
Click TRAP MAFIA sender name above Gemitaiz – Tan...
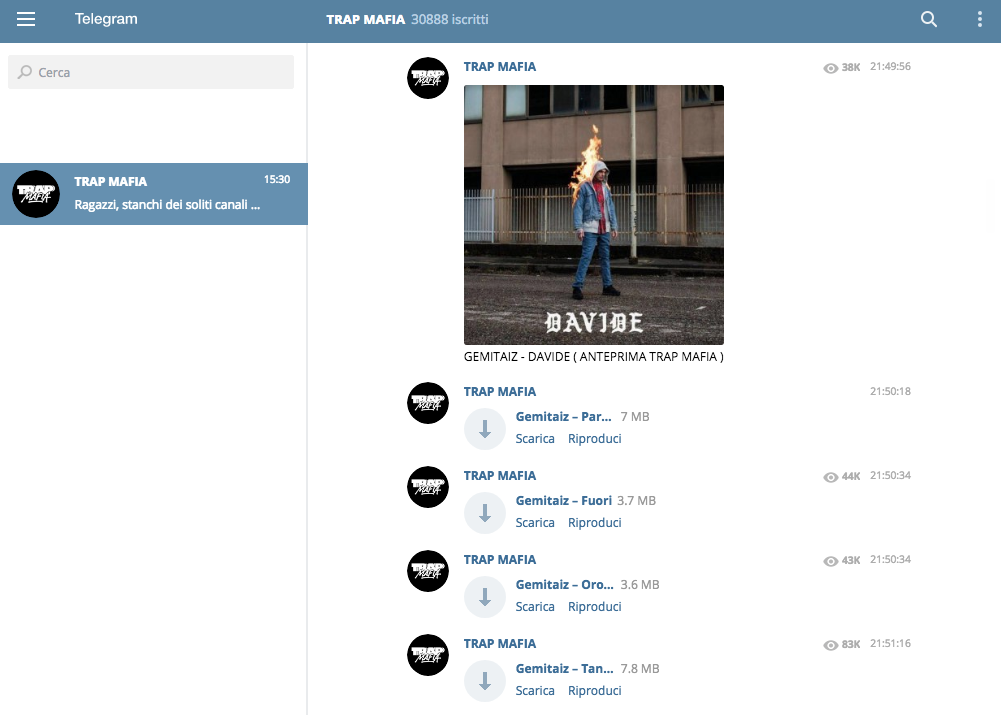pyautogui.click(x=500, y=644)
